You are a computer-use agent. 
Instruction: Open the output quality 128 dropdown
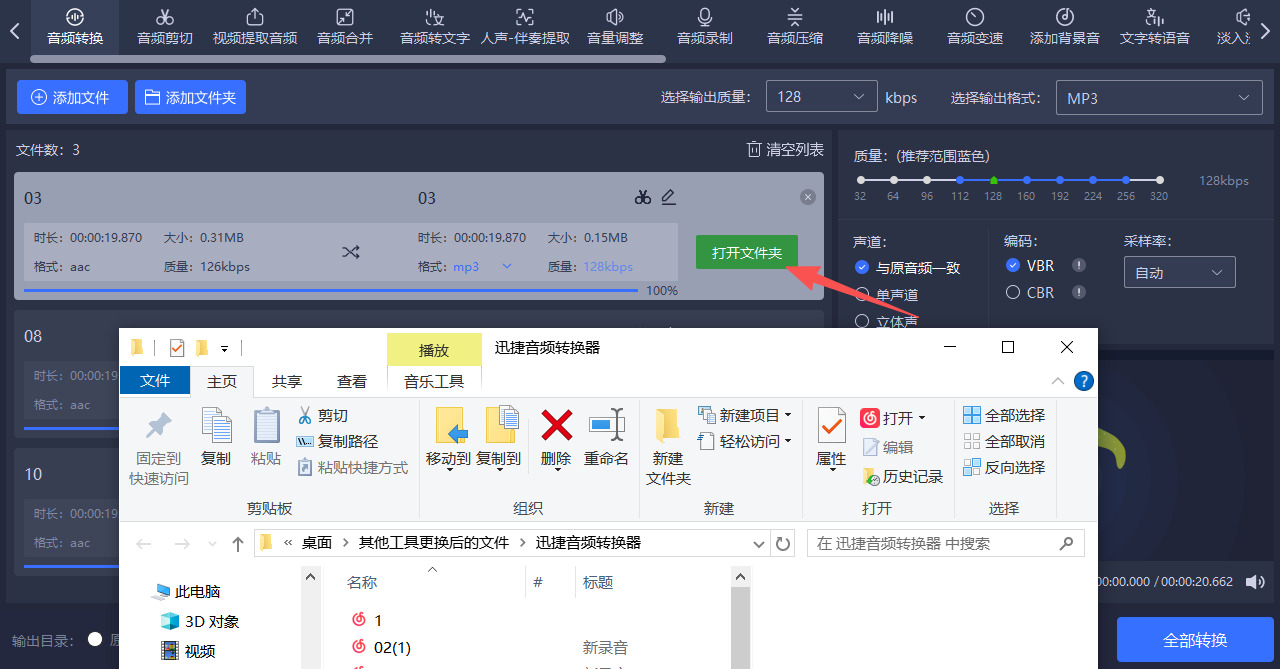821,97
